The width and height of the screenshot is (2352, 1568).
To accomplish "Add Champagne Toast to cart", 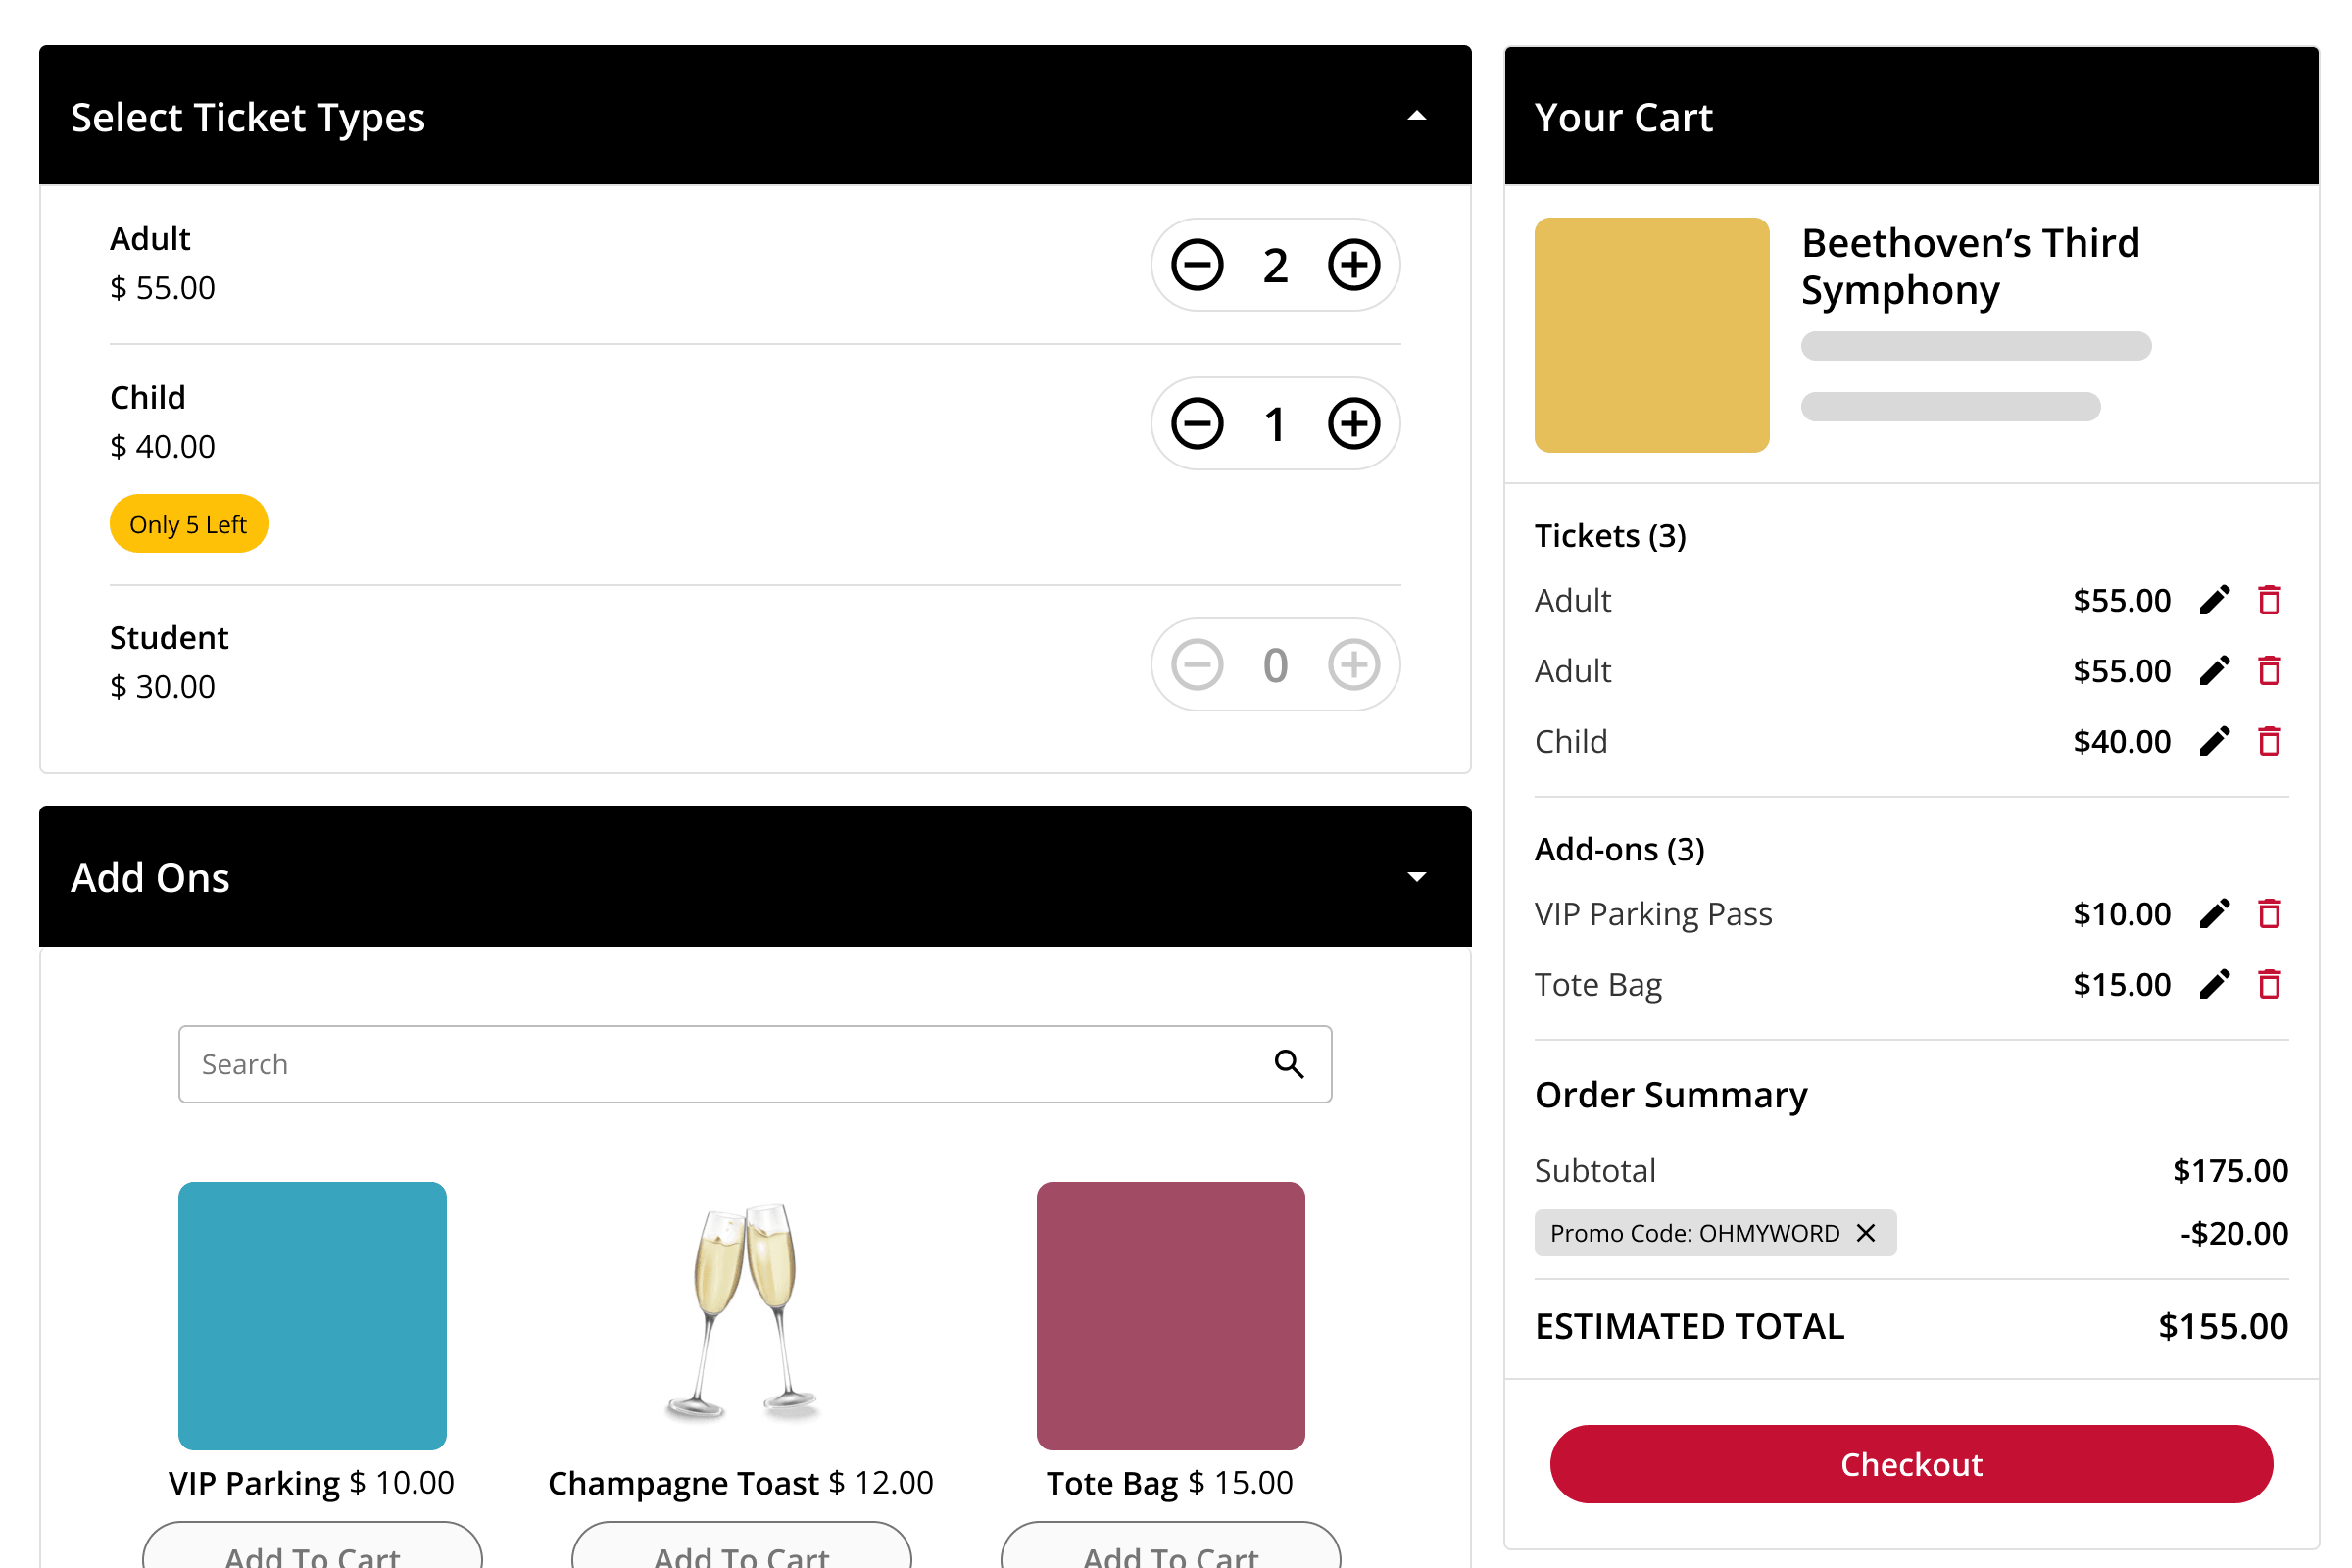I will pos(741,1546).
